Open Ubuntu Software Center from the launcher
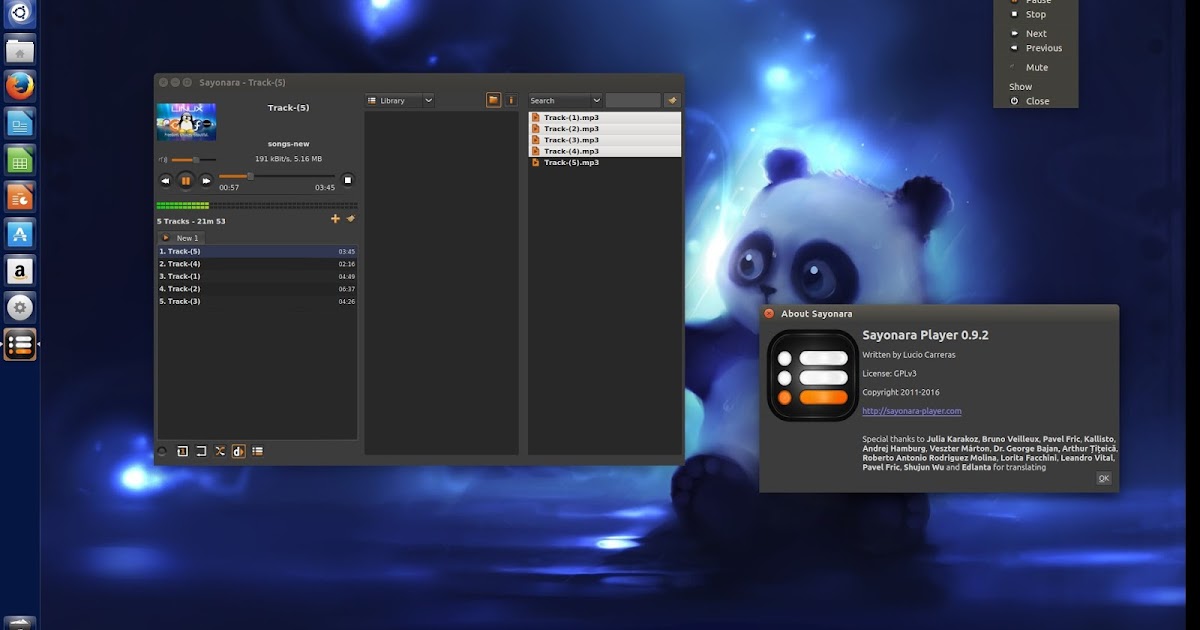The height and width of the screenshot is (630, 1200). pyautogui.click(x=20, y=234)
